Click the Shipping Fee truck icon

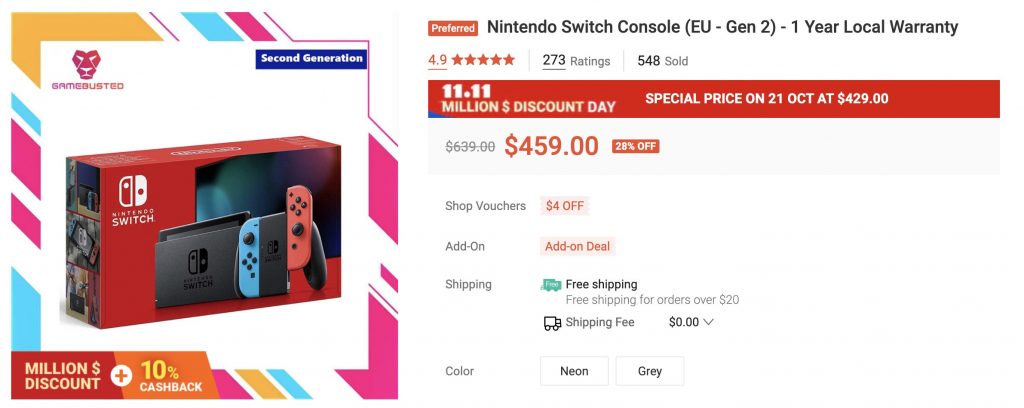[552, 323]
